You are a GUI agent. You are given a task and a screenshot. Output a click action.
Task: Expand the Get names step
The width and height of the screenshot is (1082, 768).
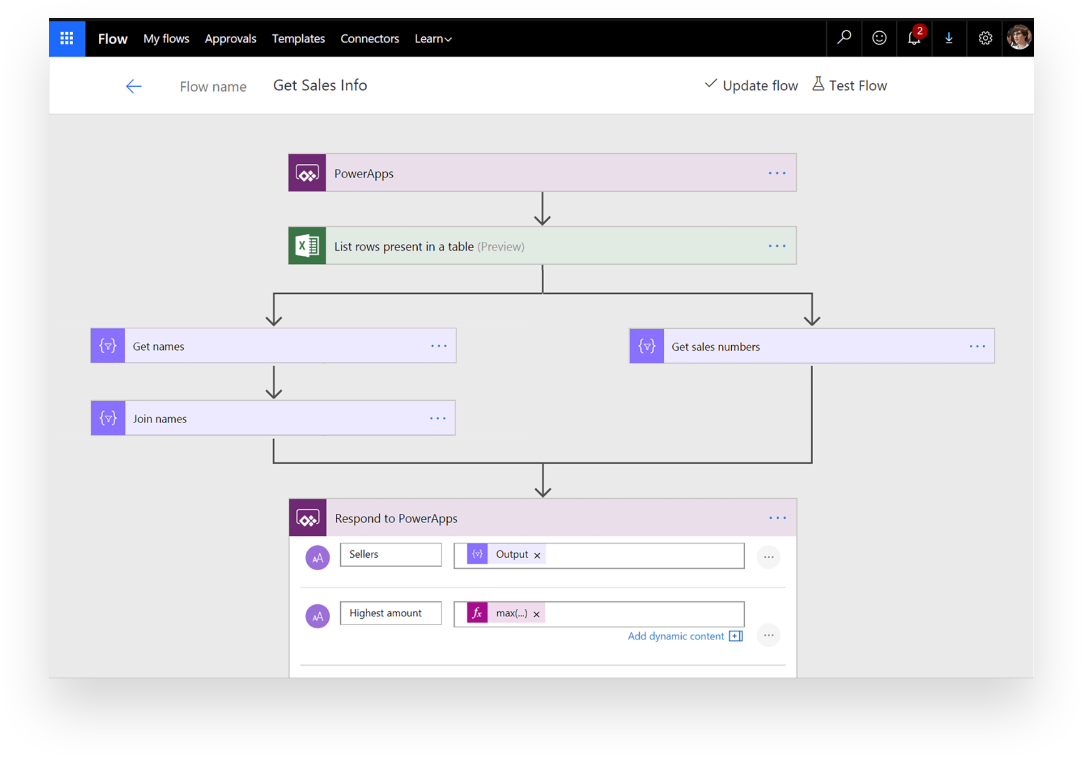point(273,346)
